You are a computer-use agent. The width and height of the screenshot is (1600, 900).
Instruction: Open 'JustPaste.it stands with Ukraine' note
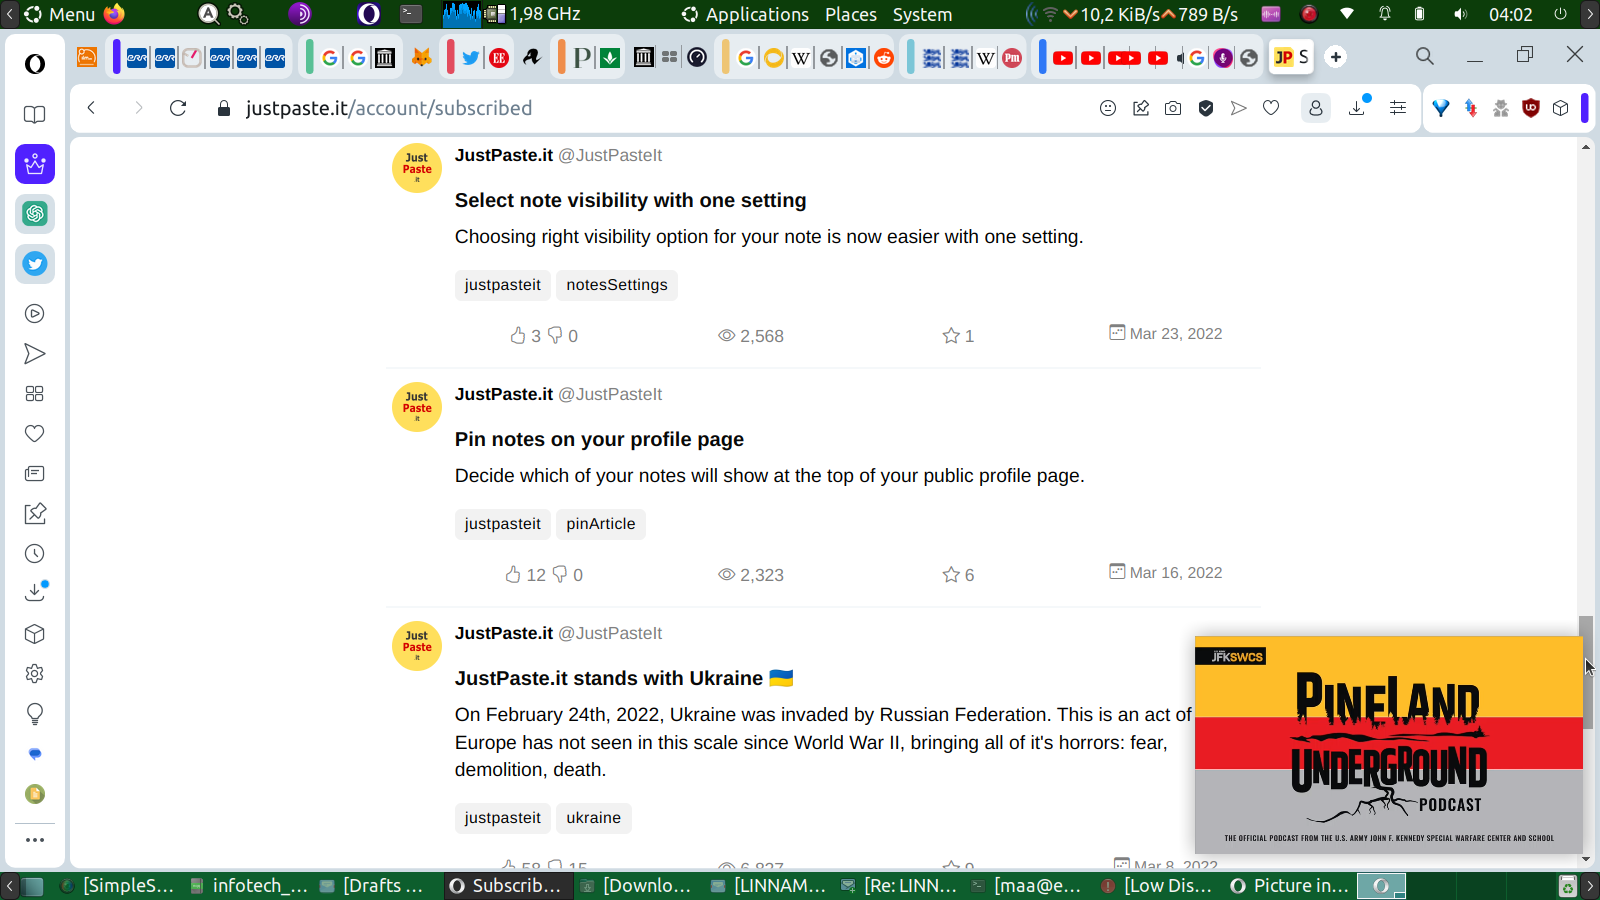(624, 678)
